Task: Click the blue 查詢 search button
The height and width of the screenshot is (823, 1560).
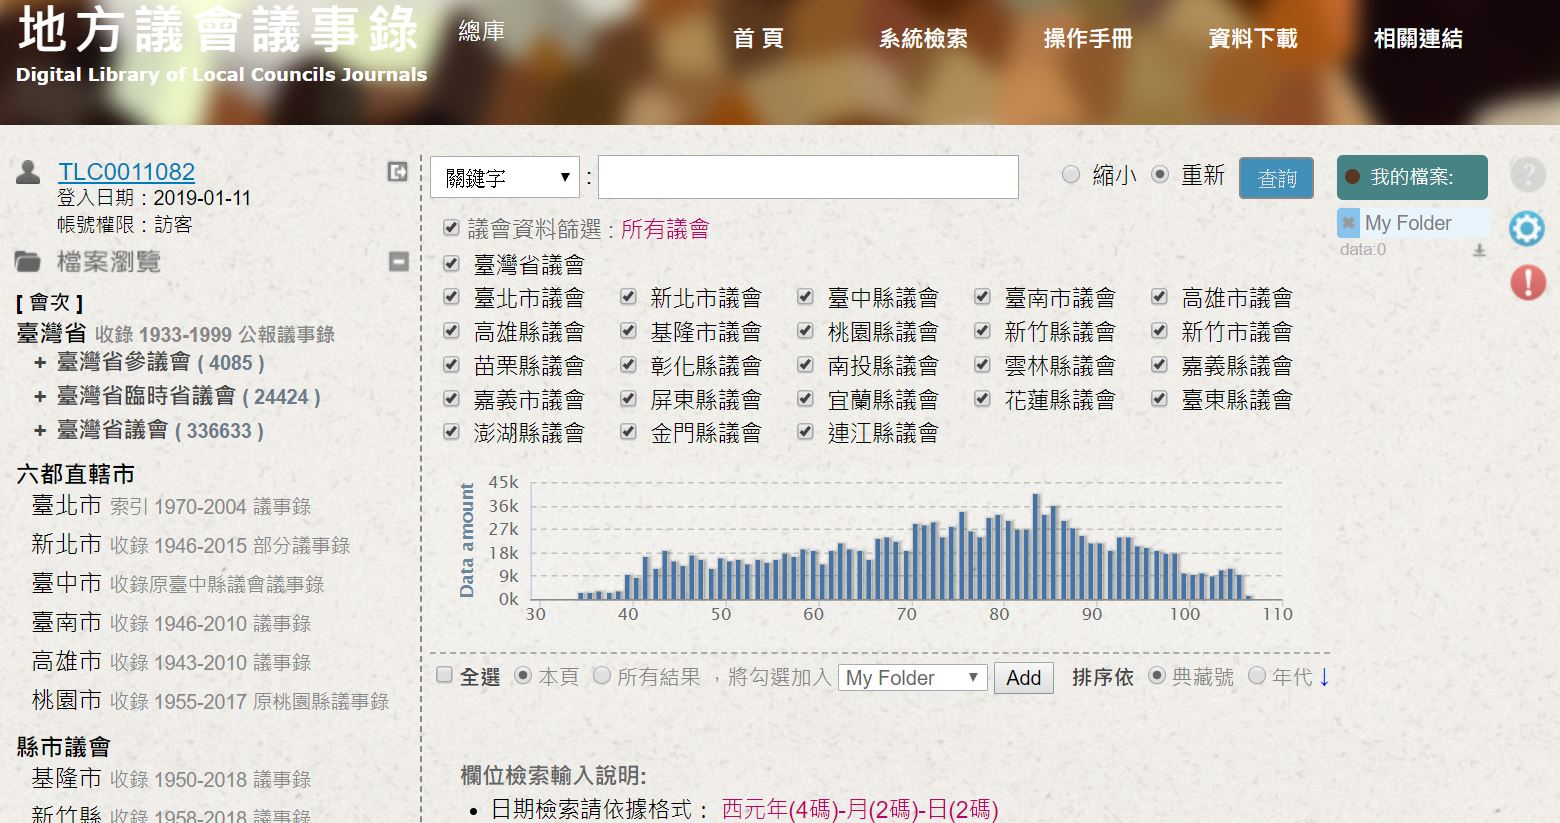Action: point(1276,178)
